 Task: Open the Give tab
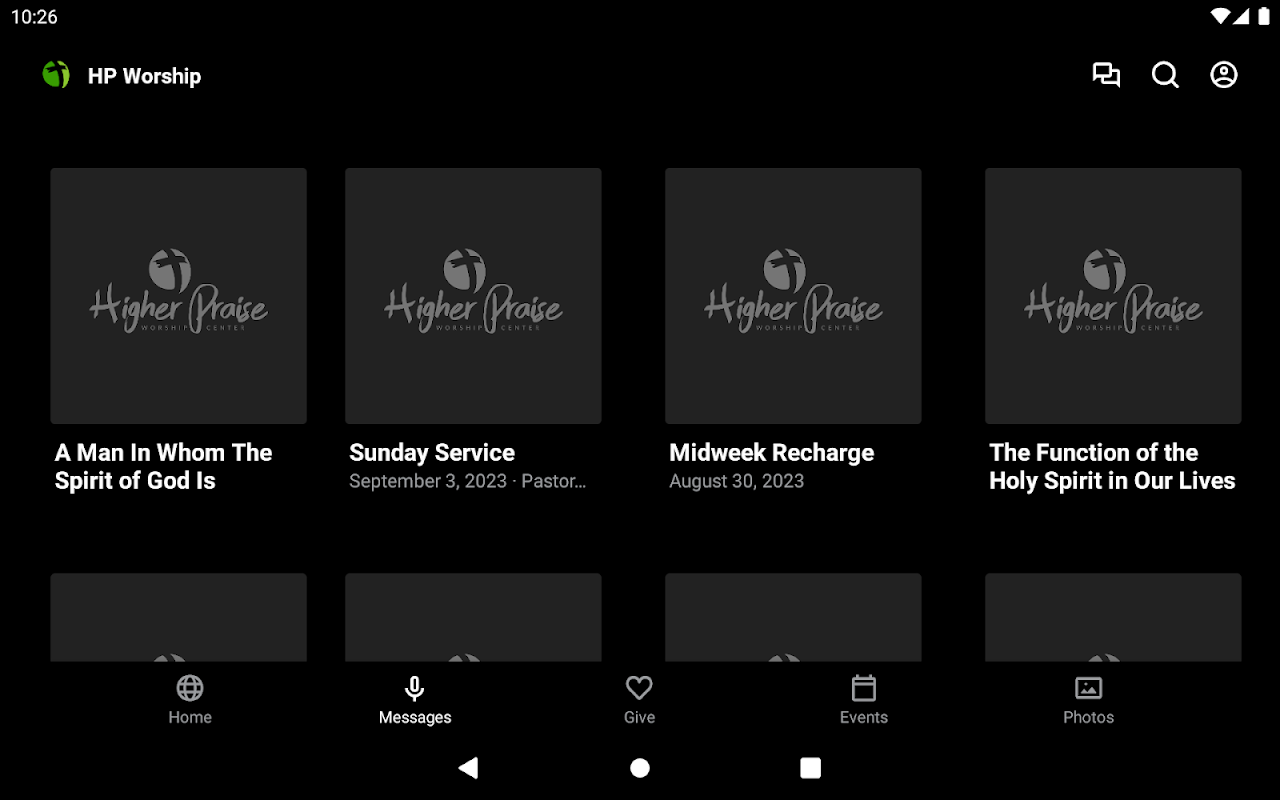click(x=639, y=700)
